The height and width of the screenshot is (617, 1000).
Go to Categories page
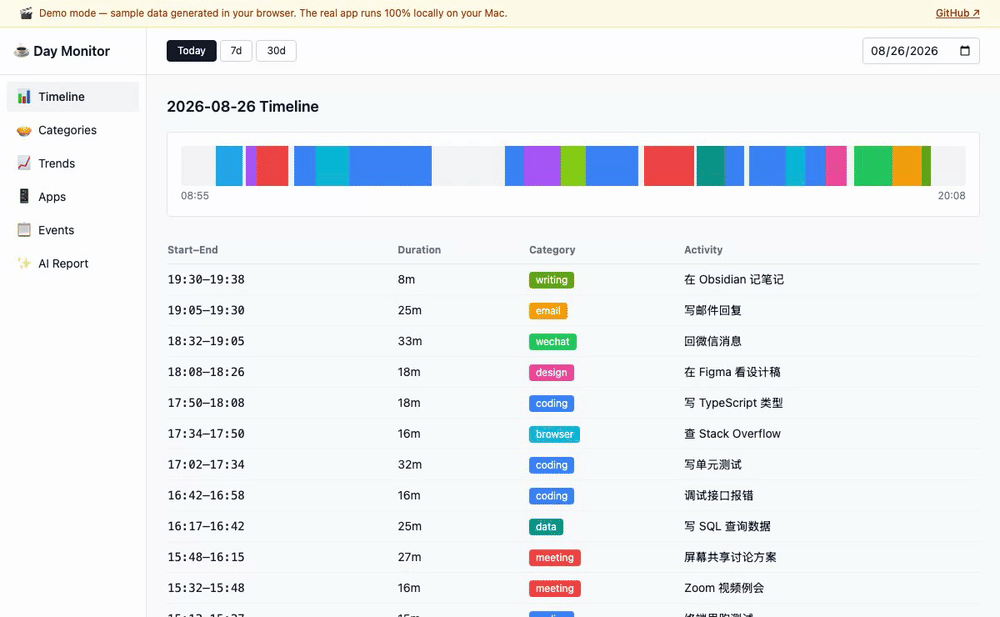point(73,130)
